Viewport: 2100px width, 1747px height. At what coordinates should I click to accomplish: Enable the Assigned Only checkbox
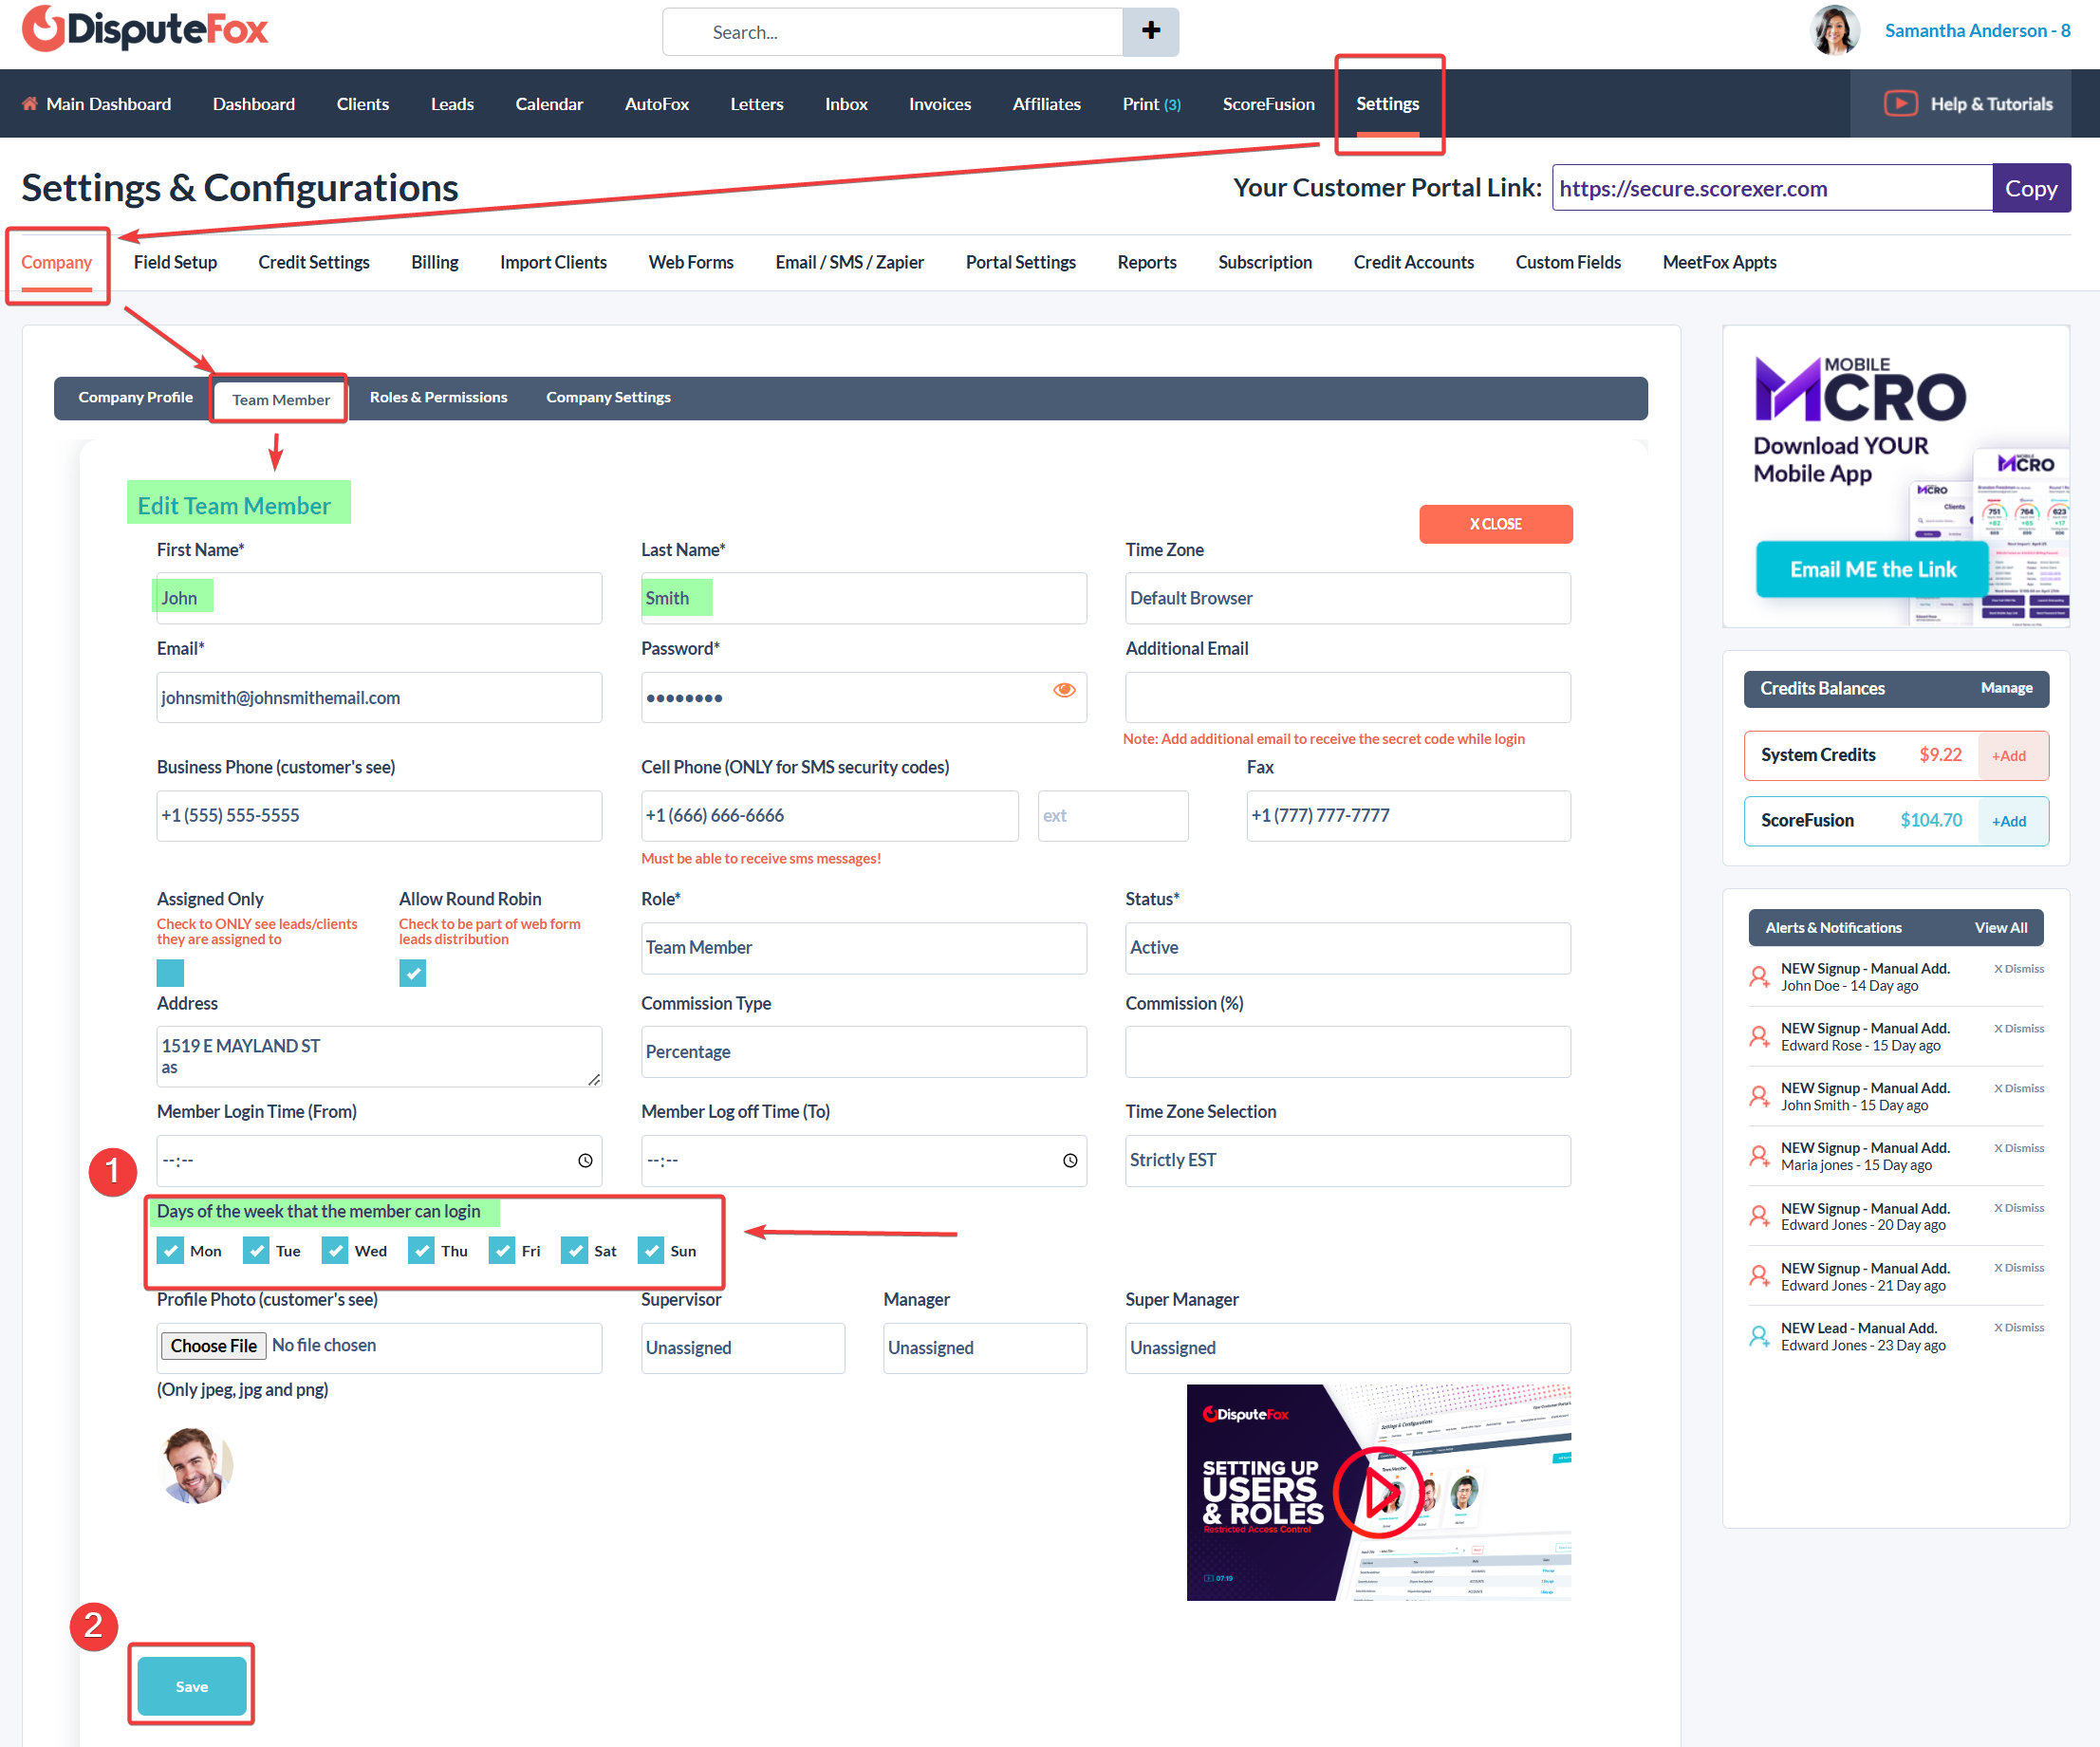point(170,972)
